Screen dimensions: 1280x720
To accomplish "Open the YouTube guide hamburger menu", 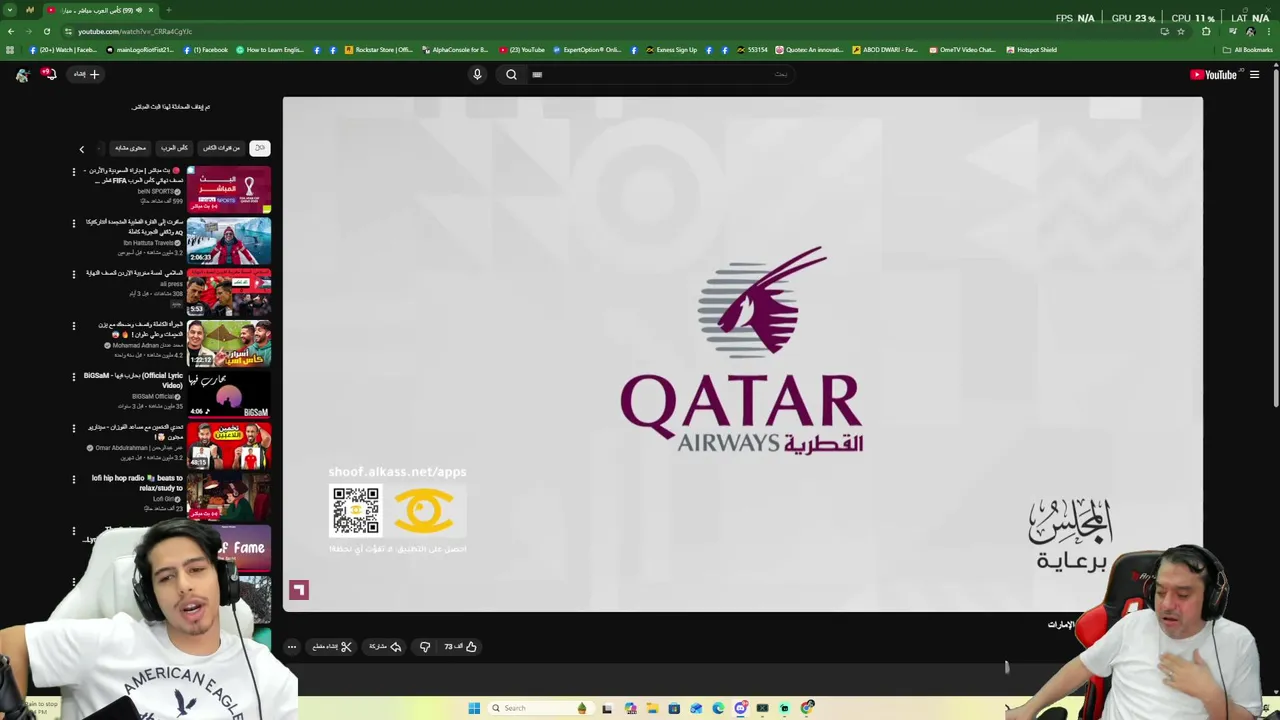I will 1254,74.
